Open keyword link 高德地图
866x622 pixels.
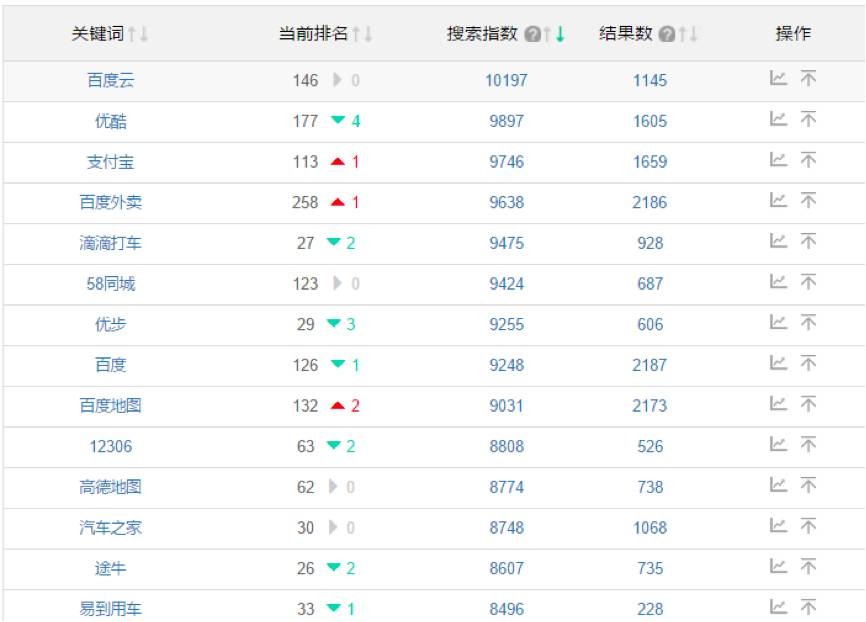(x=110, y=487)
